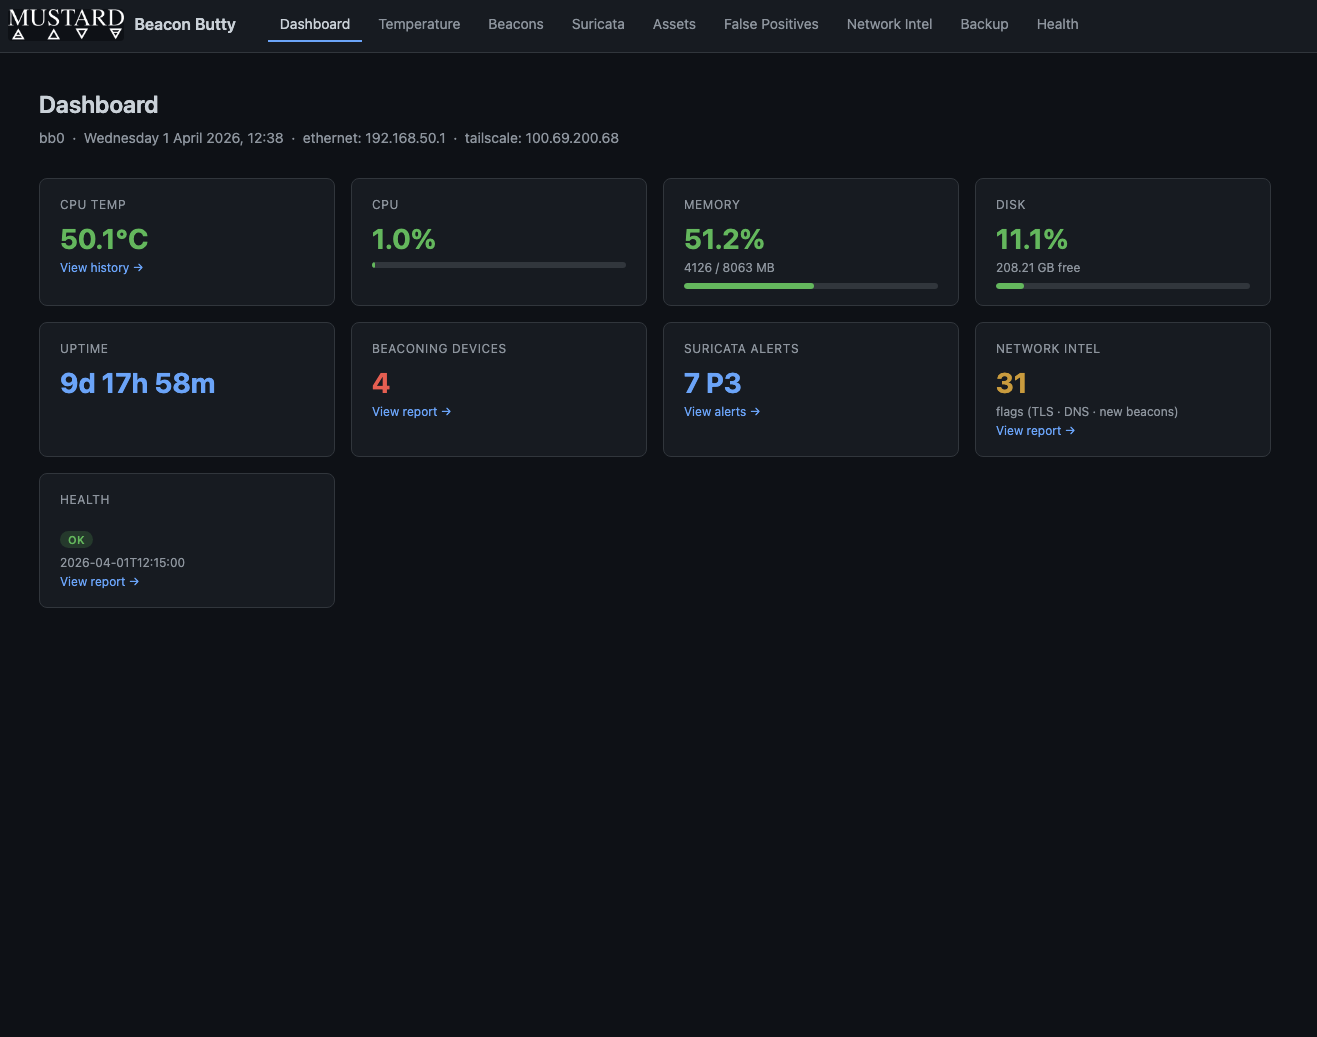
Task: Switch to the Backup tab
Action: click(983, 24)
